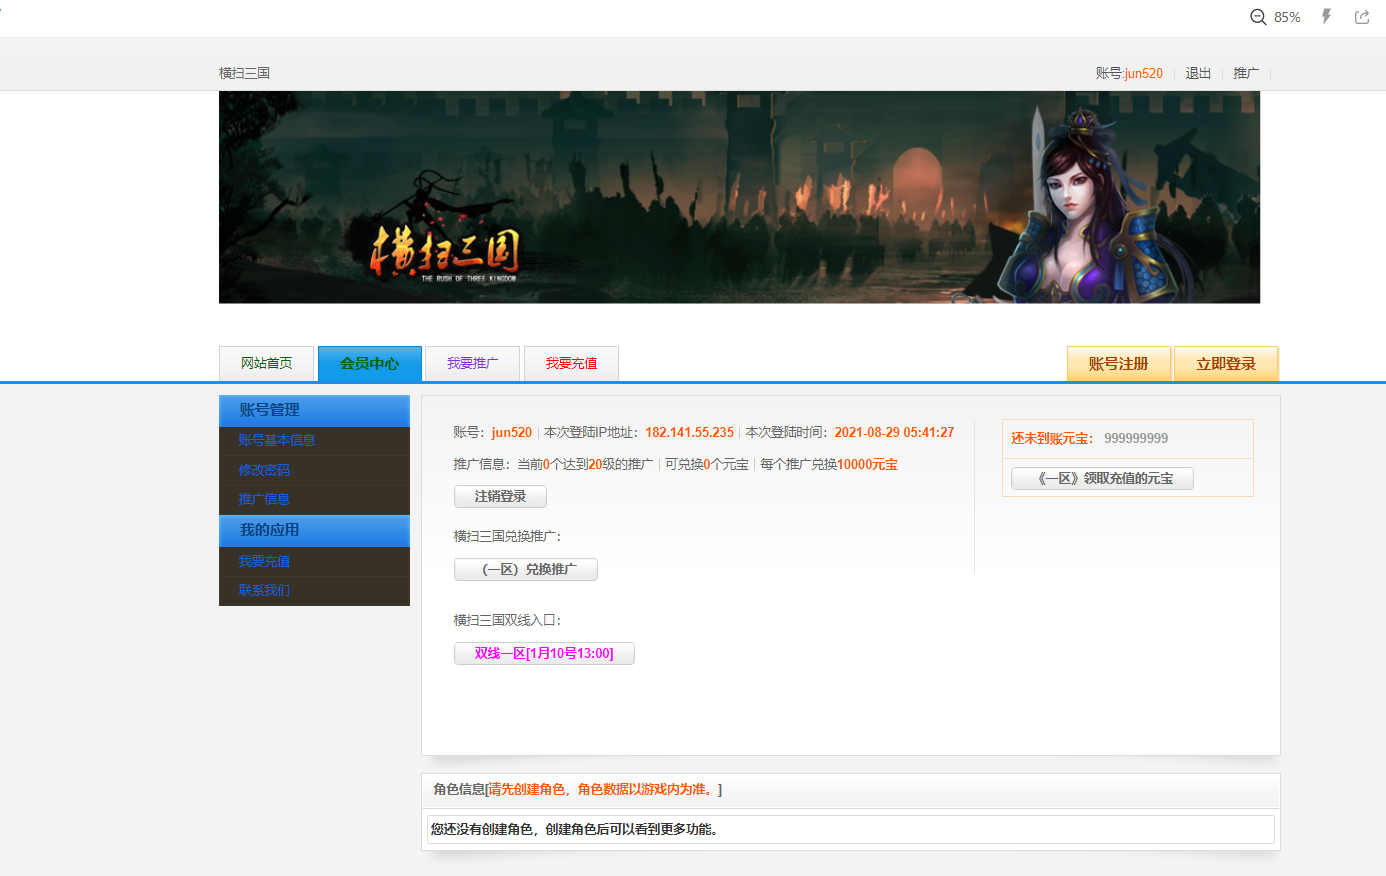Open 修改密码 in the sidebar

point(264,470)
